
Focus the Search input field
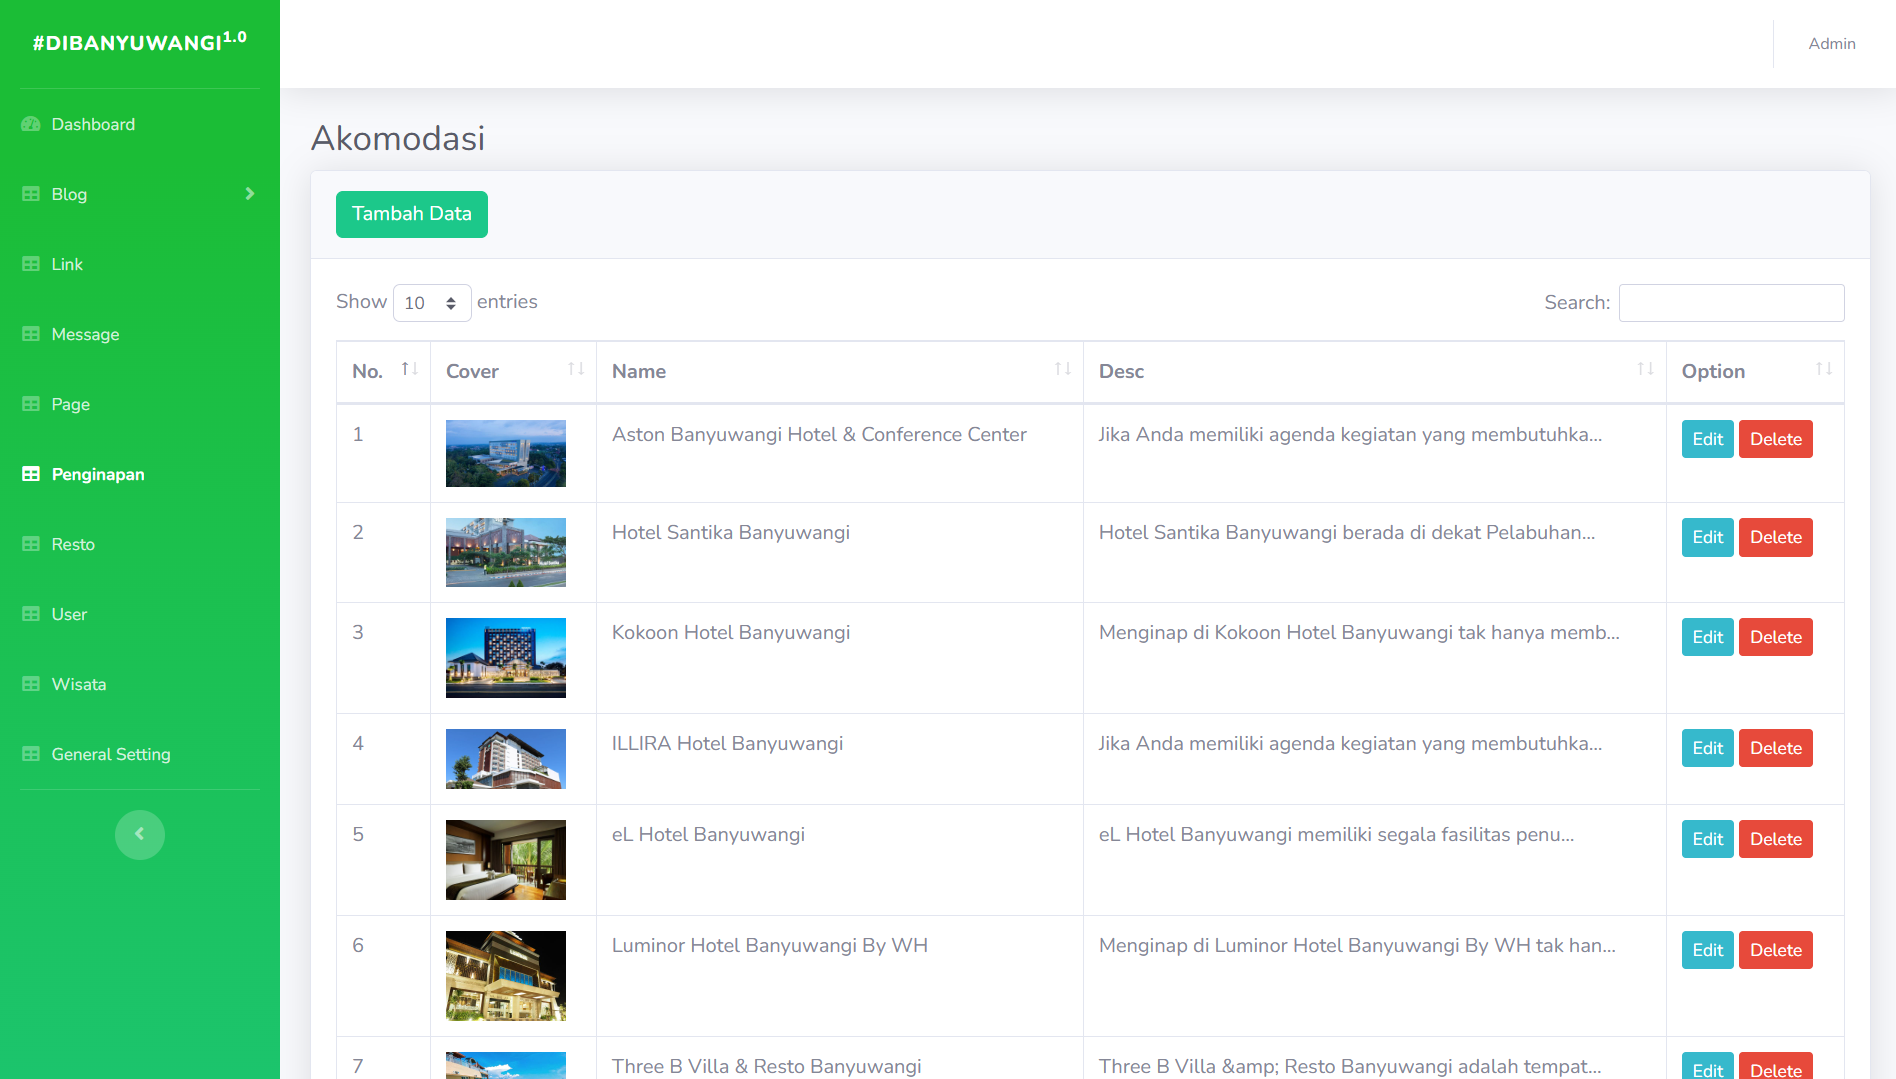tap(1731, 303)
